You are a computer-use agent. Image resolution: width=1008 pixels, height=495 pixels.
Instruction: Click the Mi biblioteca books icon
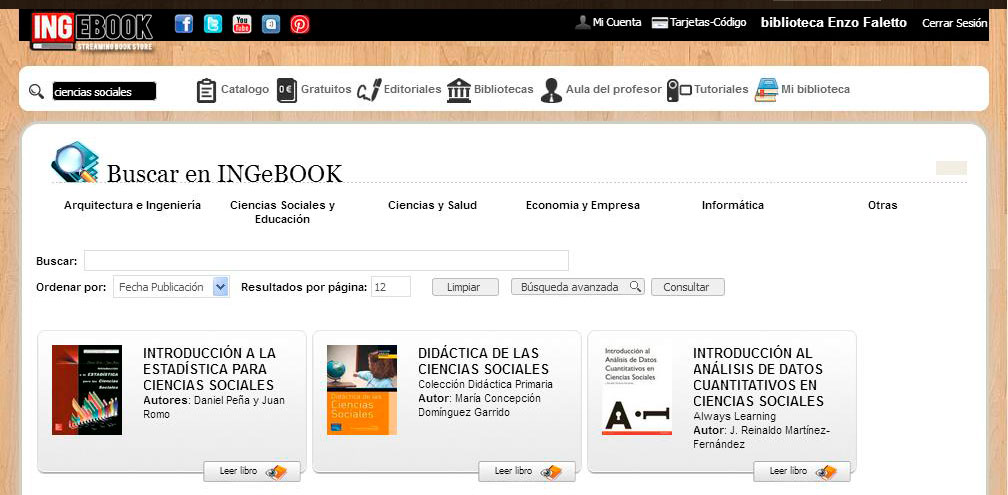[x=766, y=90]
